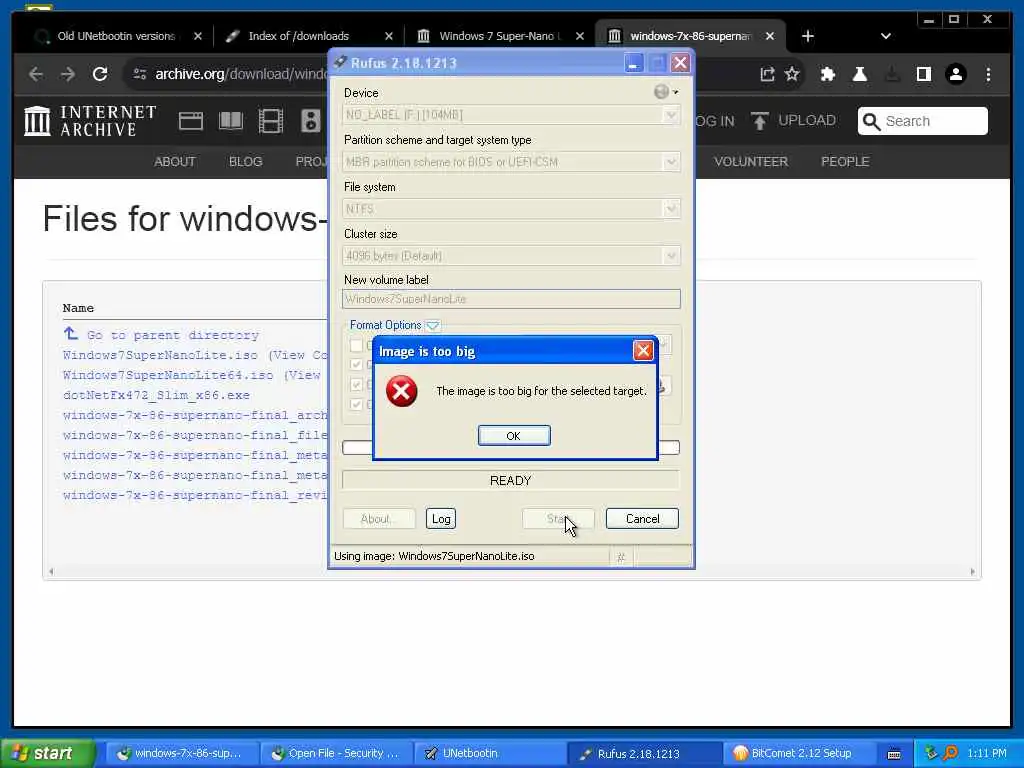Click the Internet Archive search box
Viewport: 1024px width, 768px height.
922,121
